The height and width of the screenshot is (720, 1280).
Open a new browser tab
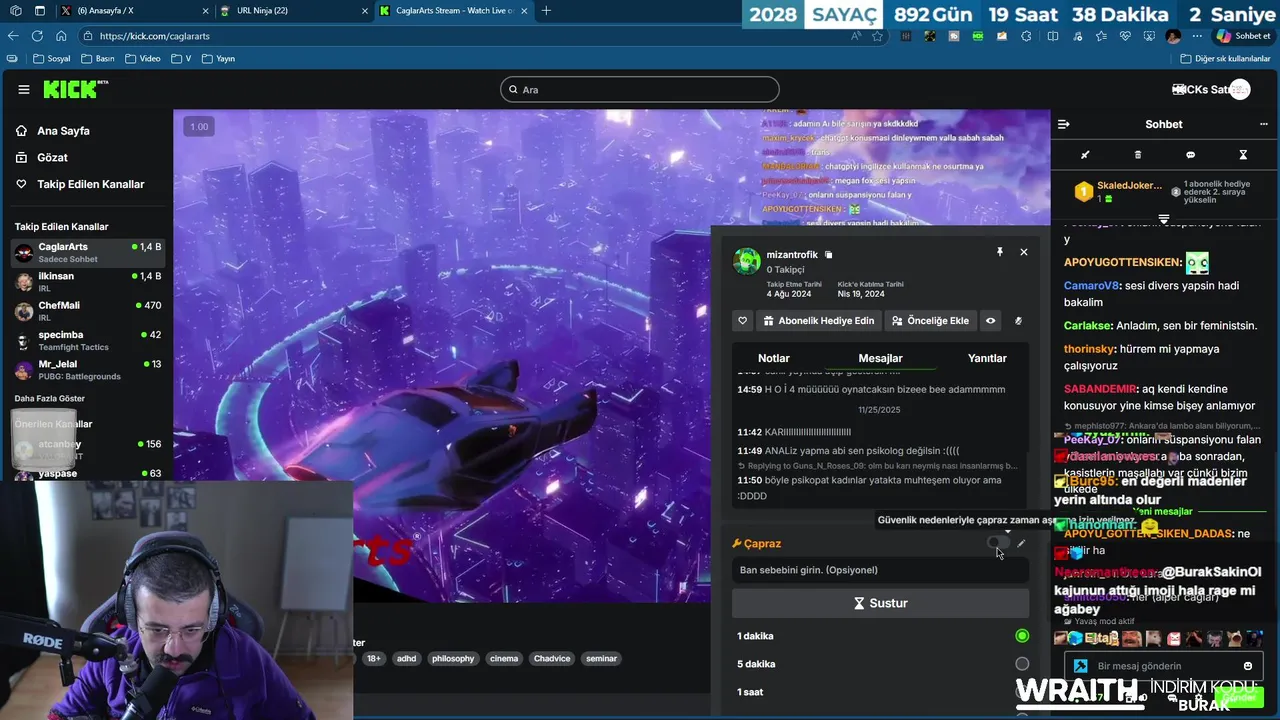pos(546,11)
